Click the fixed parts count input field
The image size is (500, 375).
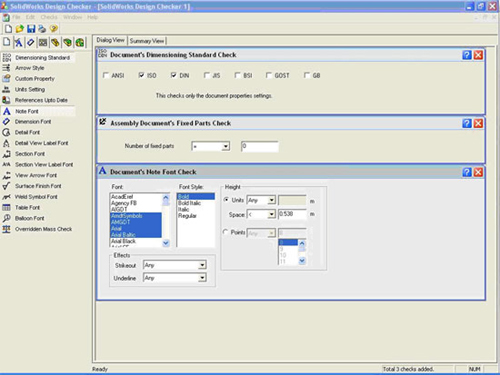coord(260,146)
